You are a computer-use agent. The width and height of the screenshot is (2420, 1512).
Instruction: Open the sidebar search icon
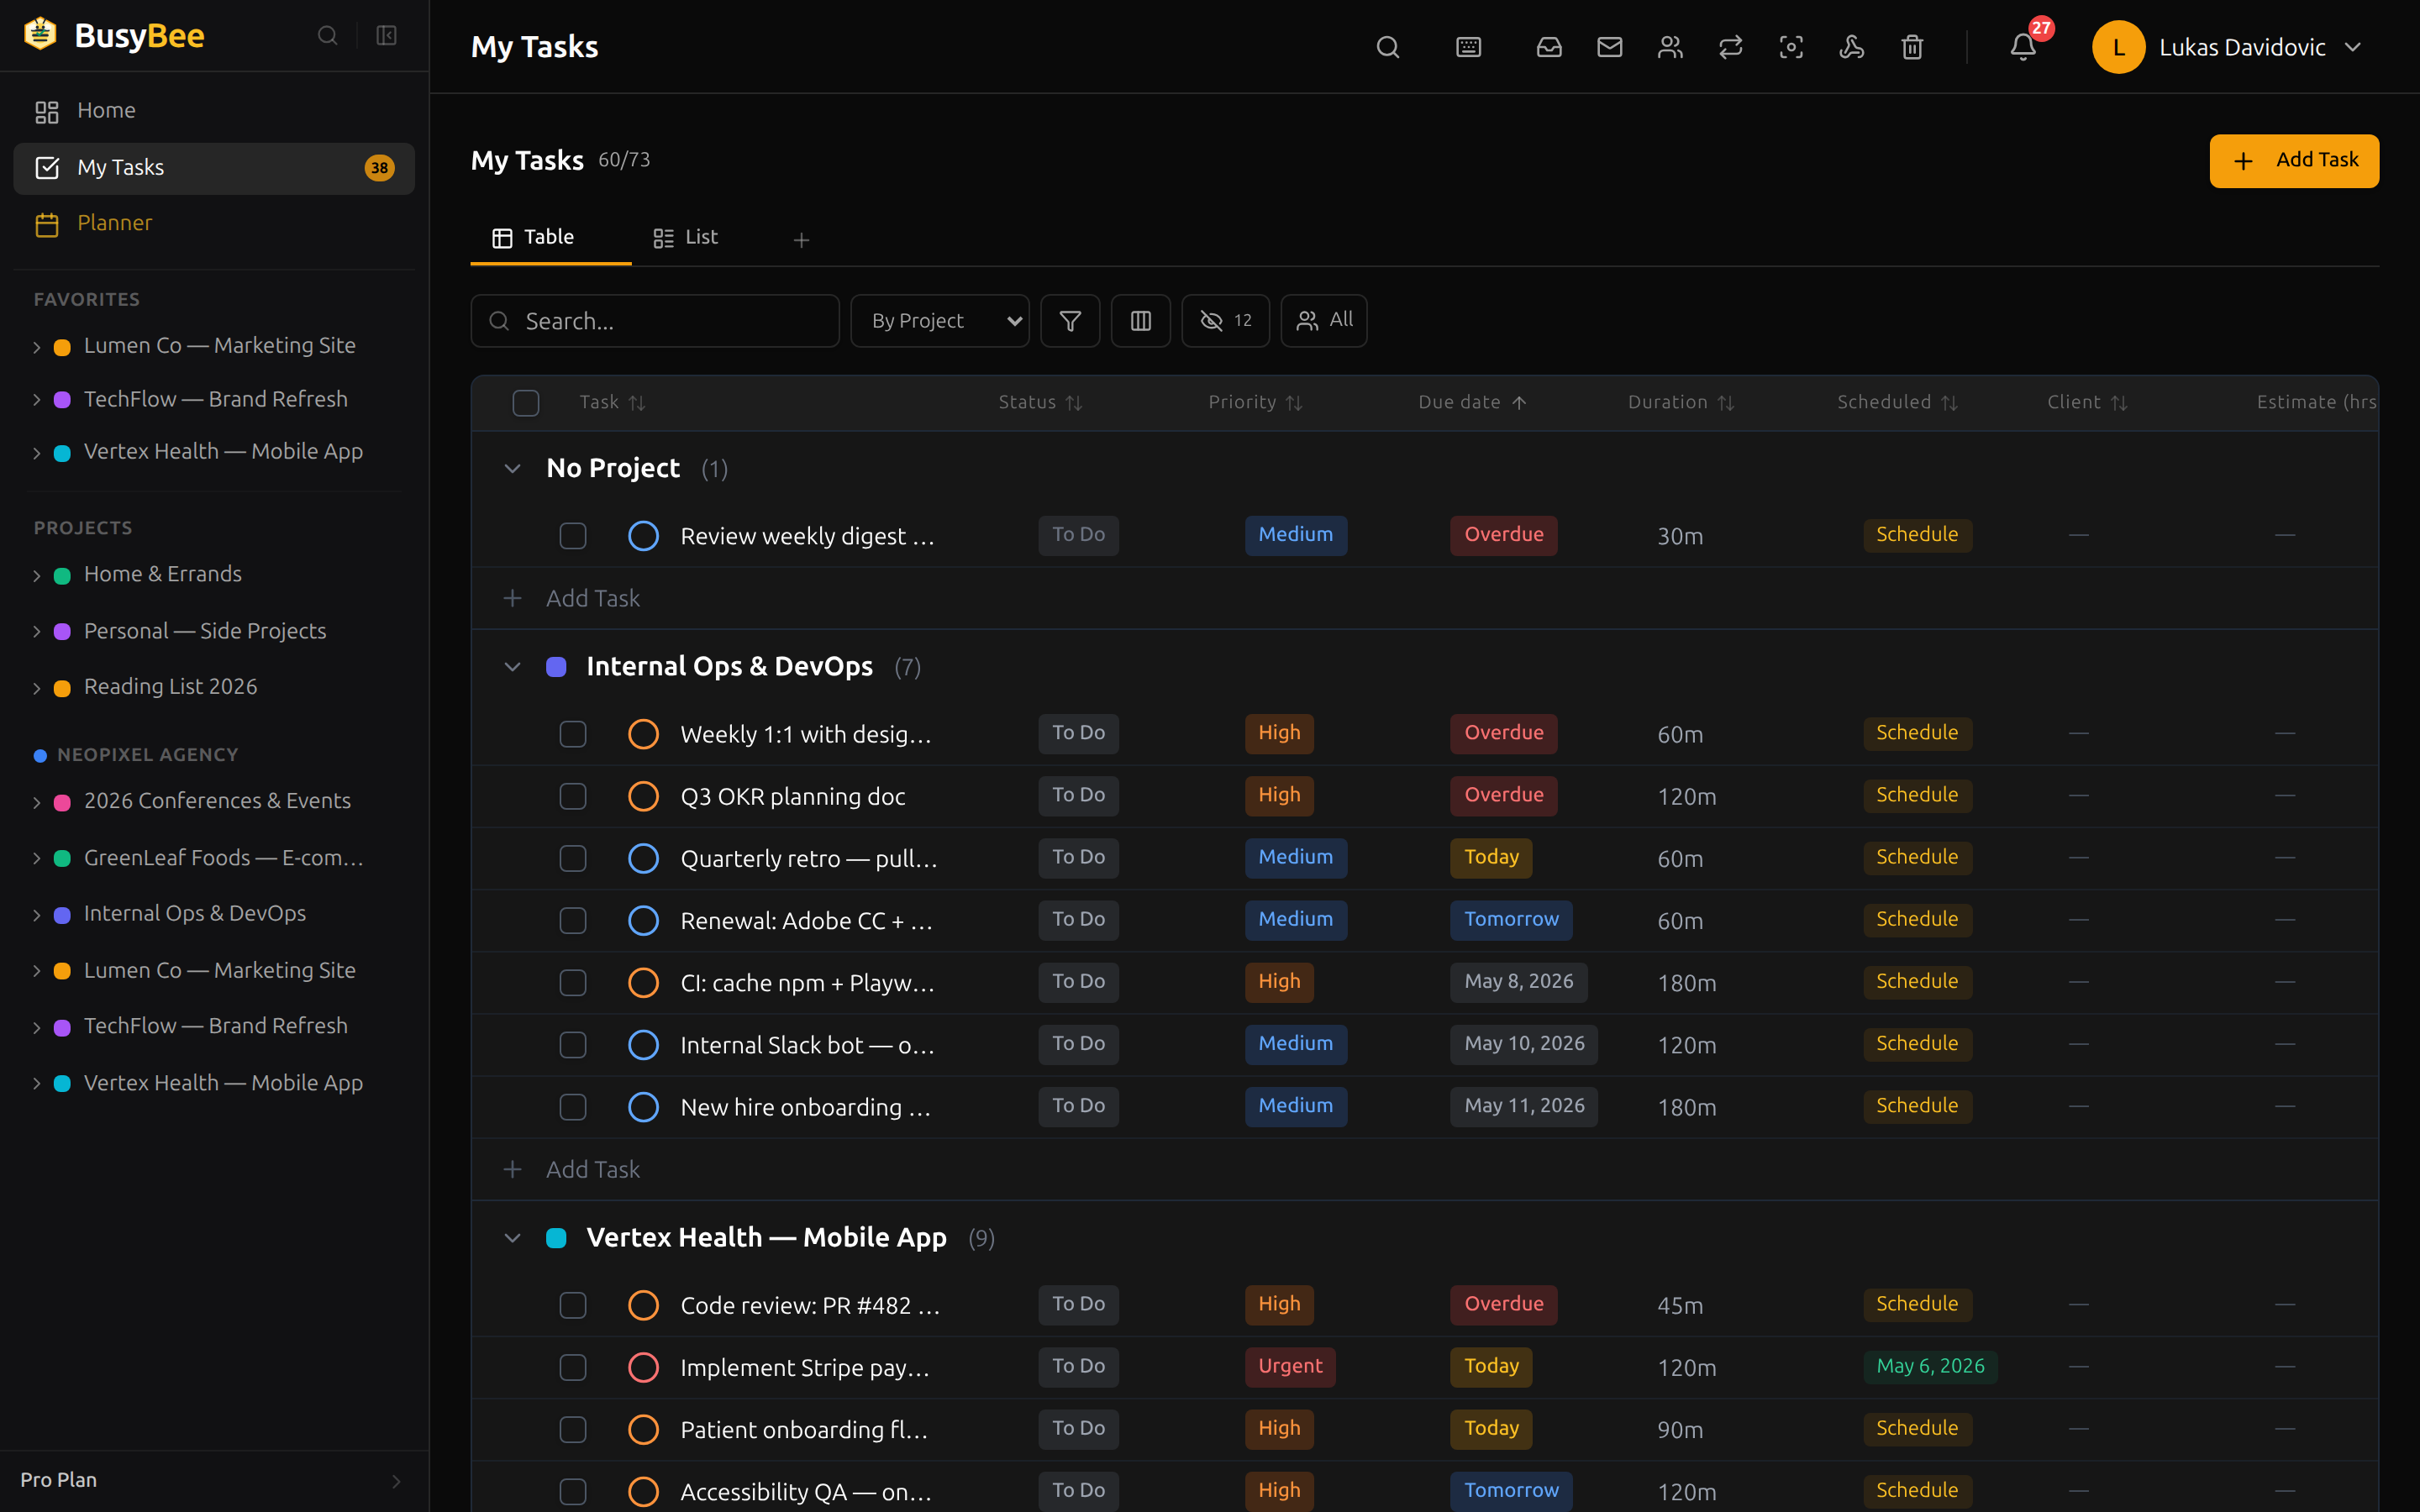pyautogui.click(x=327, y=36)
